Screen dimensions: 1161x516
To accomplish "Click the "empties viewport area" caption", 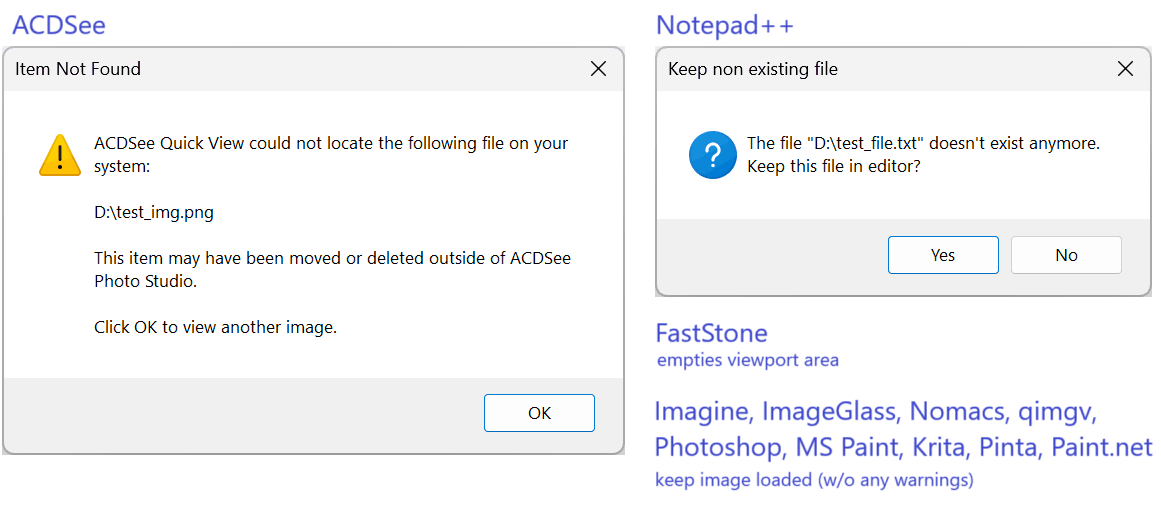I will point(747,360).
